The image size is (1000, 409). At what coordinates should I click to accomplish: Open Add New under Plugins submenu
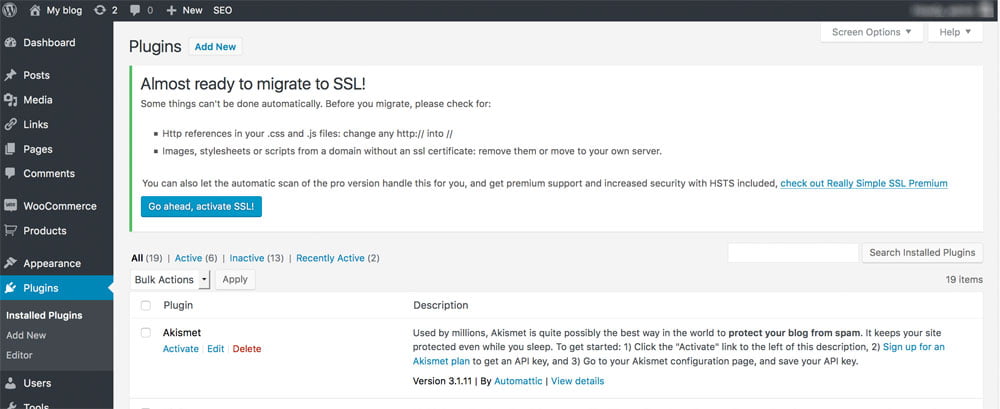point(26,335)
